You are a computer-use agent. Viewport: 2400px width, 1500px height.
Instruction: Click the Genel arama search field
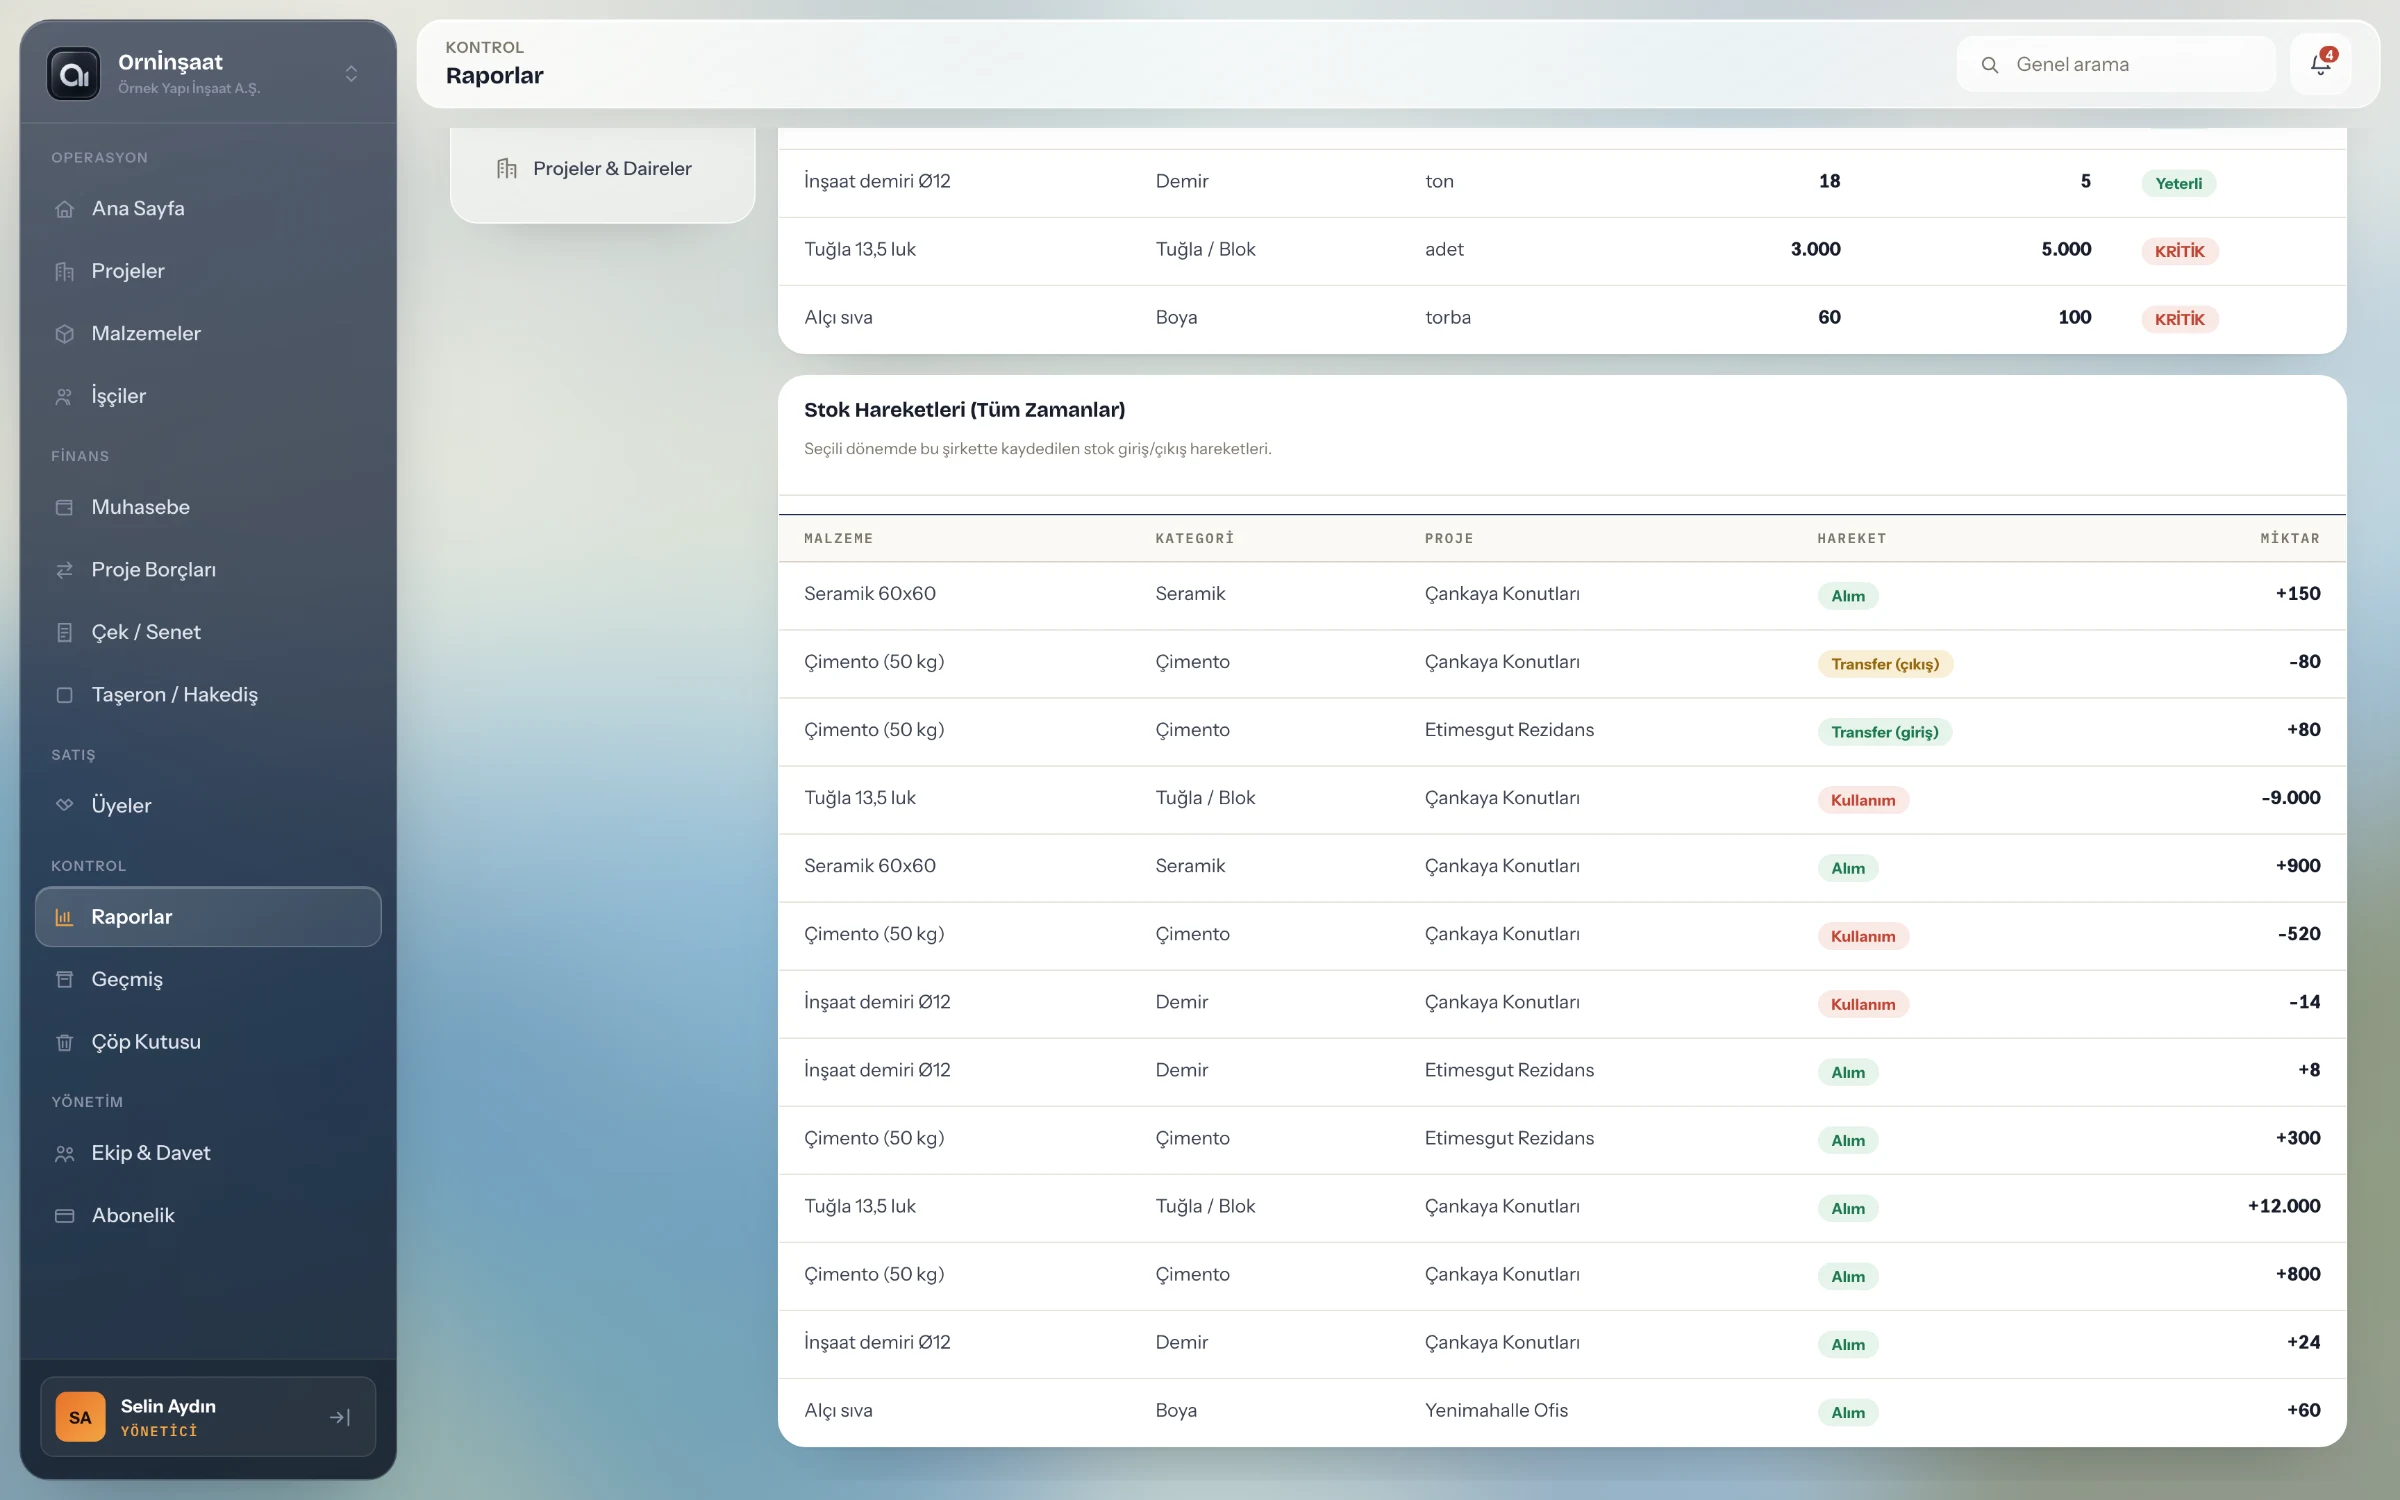coord(2116,65)
